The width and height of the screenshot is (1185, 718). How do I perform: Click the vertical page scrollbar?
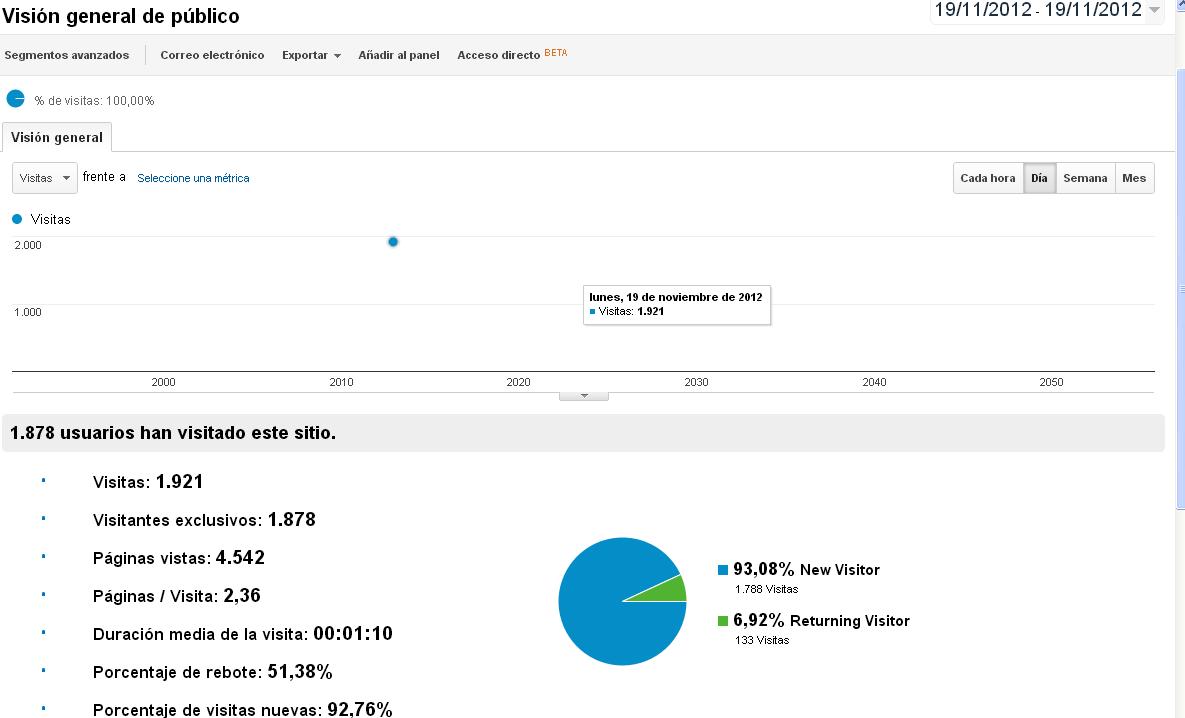coord(1180,287)
